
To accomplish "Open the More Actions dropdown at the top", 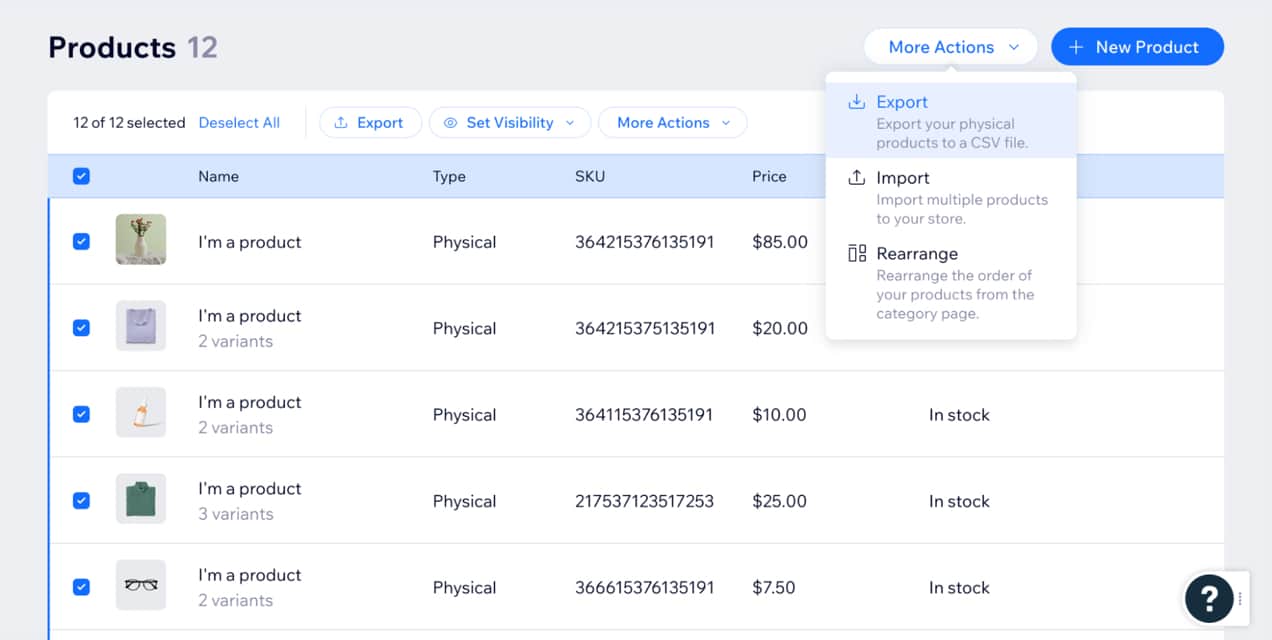I will pos(948,46).
